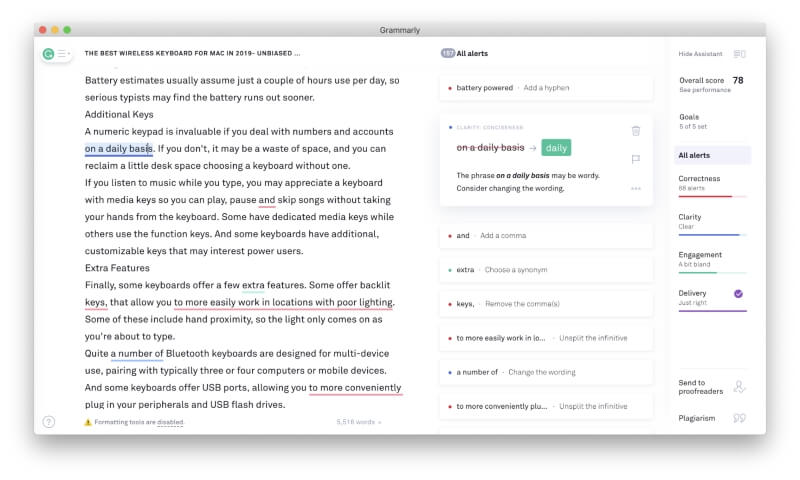Click the struck-through 'on a daily basis' text
Image resolution: width=800 pixels, height=480 pixels.
coord(490,147)
